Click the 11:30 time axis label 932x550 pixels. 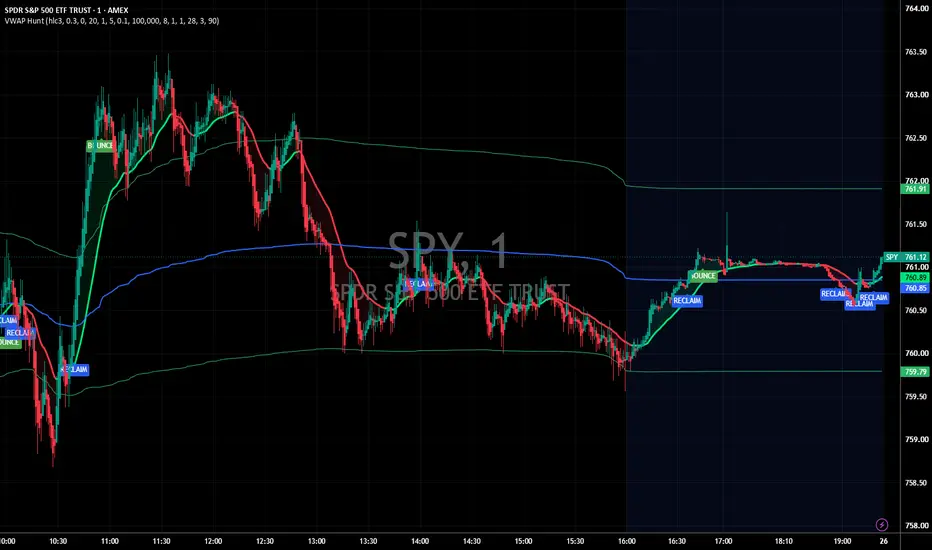coord(162,541)
